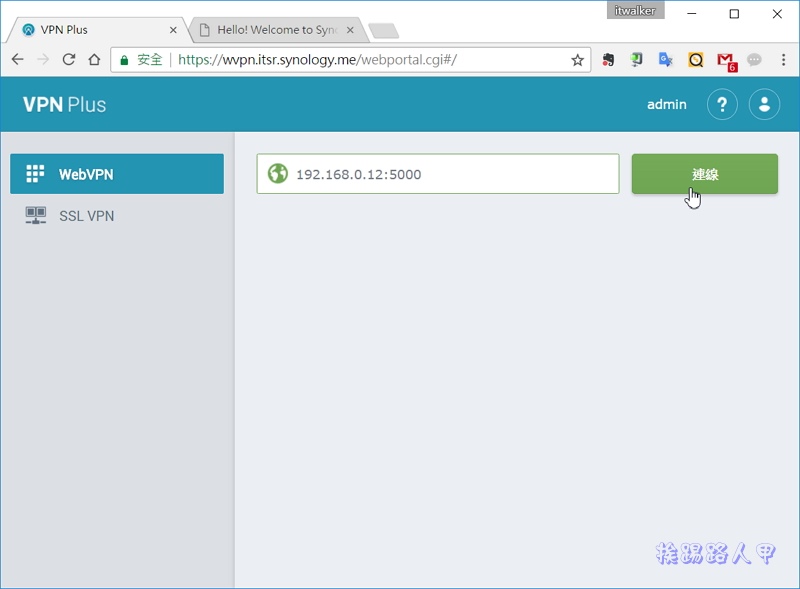Reload the current page

click(x=69, y=60)
